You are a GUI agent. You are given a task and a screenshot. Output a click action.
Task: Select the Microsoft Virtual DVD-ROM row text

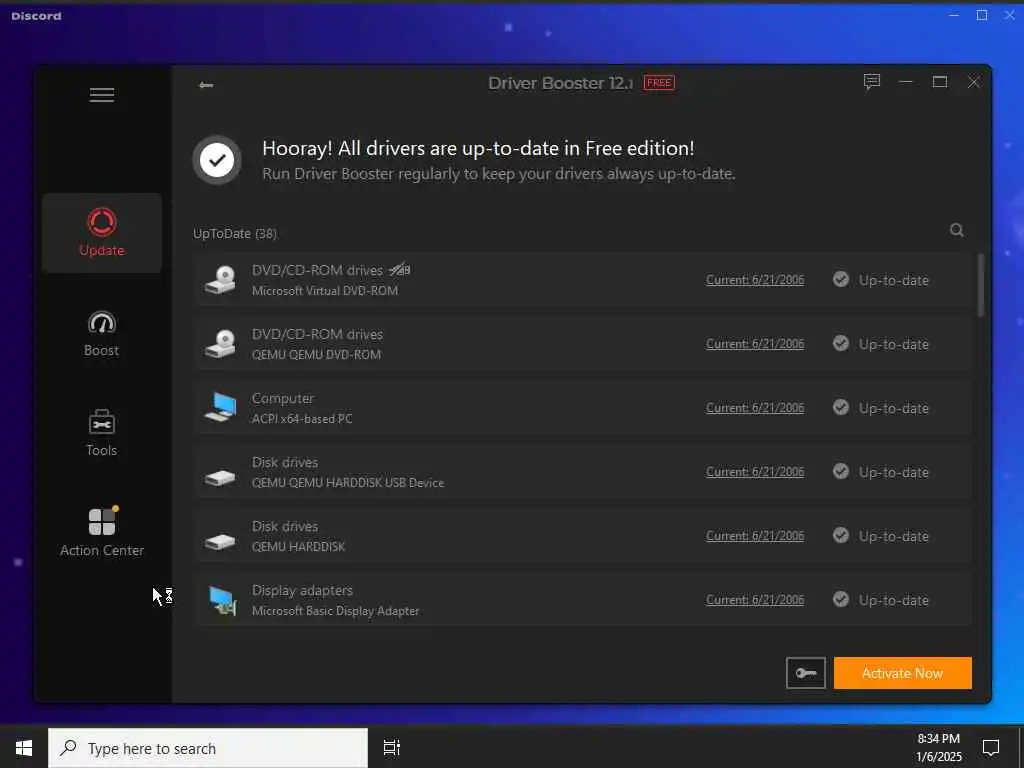[325, 291]
